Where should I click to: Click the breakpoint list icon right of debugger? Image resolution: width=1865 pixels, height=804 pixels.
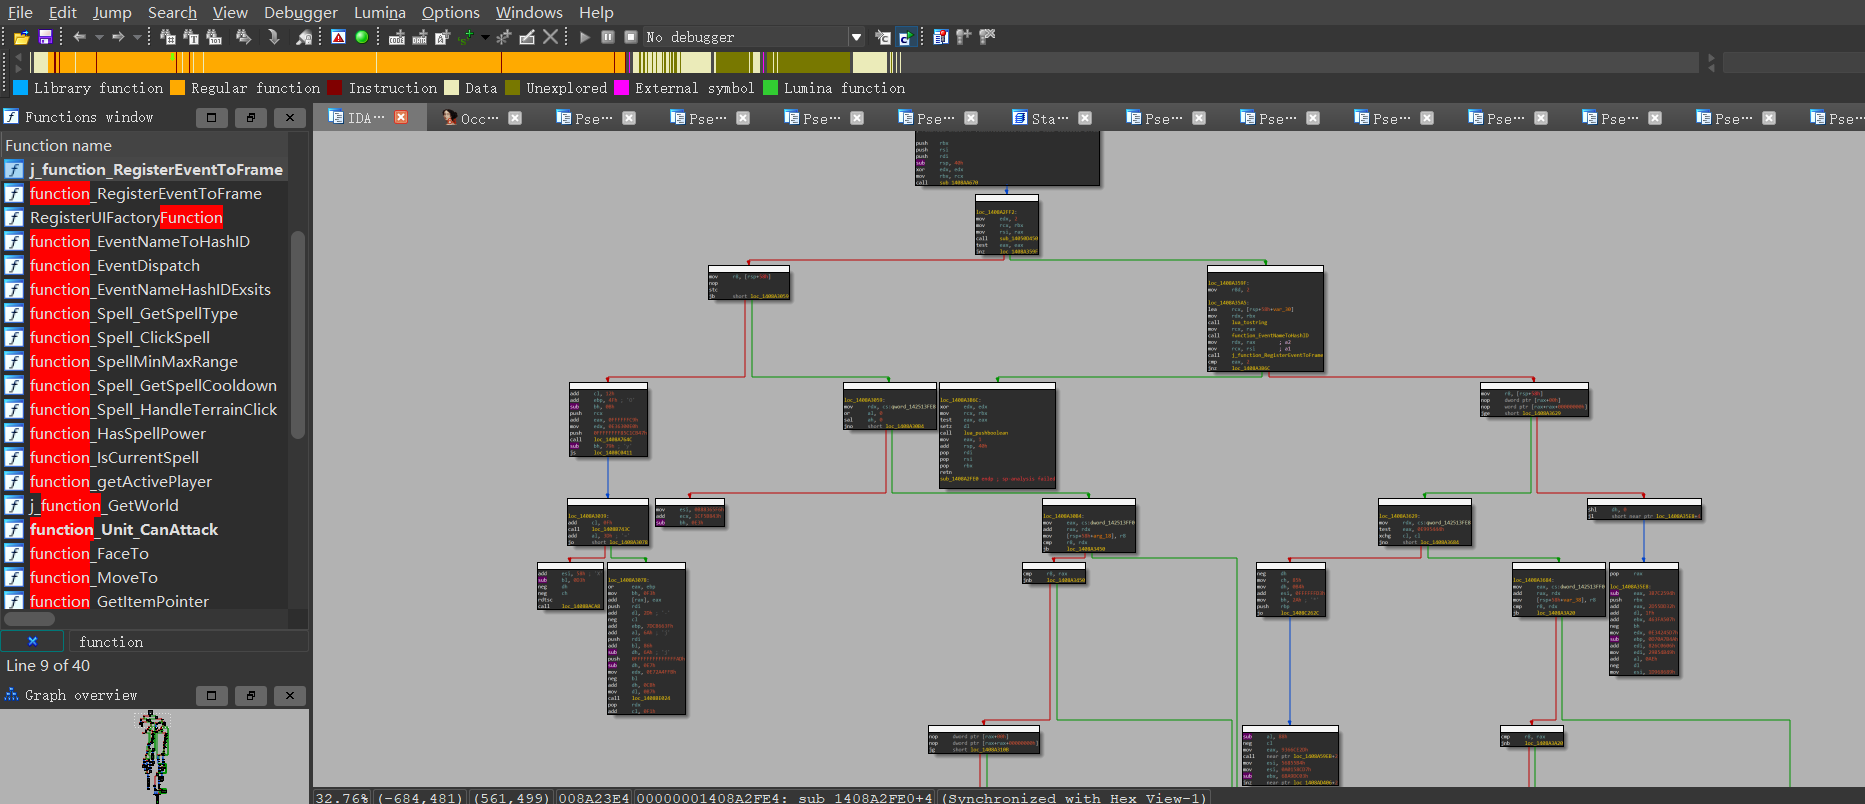tap(941, 37)
